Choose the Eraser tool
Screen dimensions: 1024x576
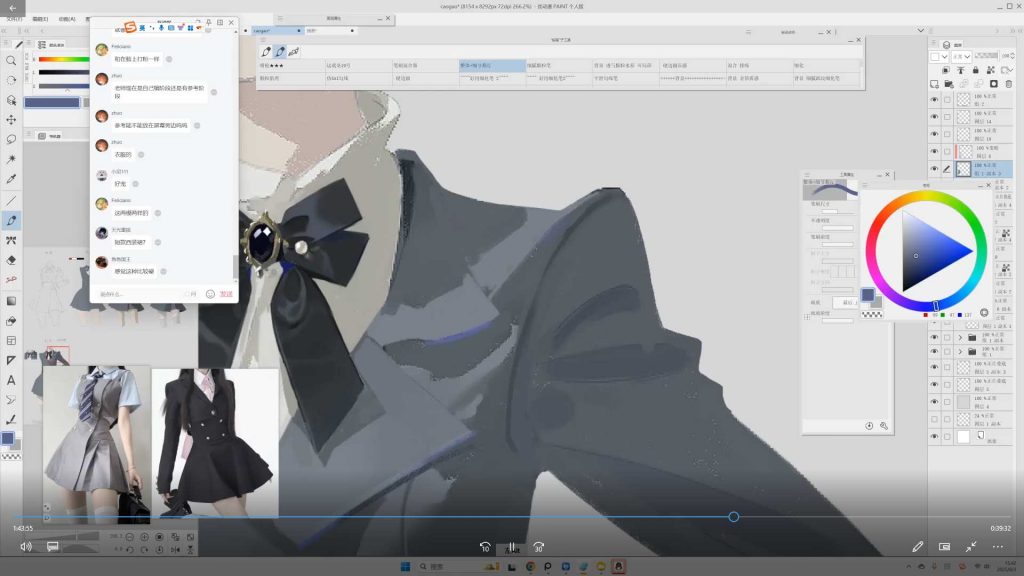[x=11, y=260]
